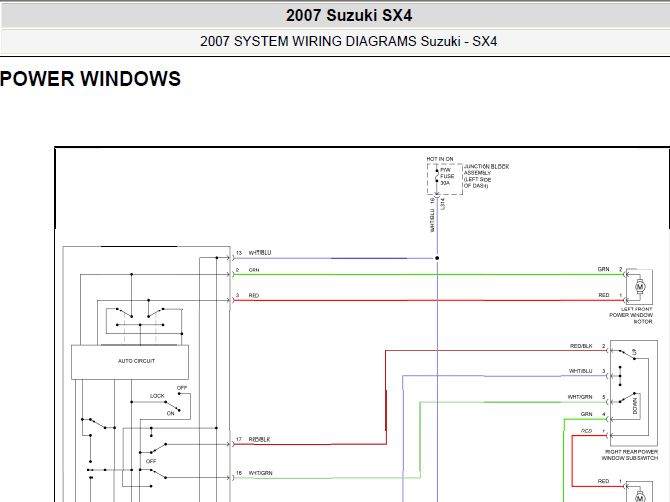Select the 'WHT/GRN' label at pin 16
The width and height of the screenshot is (670, 502).
[x=261, y=473]
